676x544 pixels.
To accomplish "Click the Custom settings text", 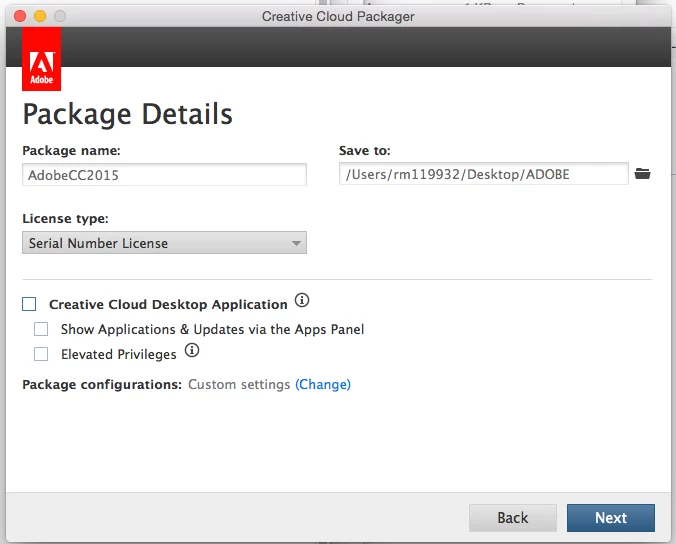I will (239, 384).
